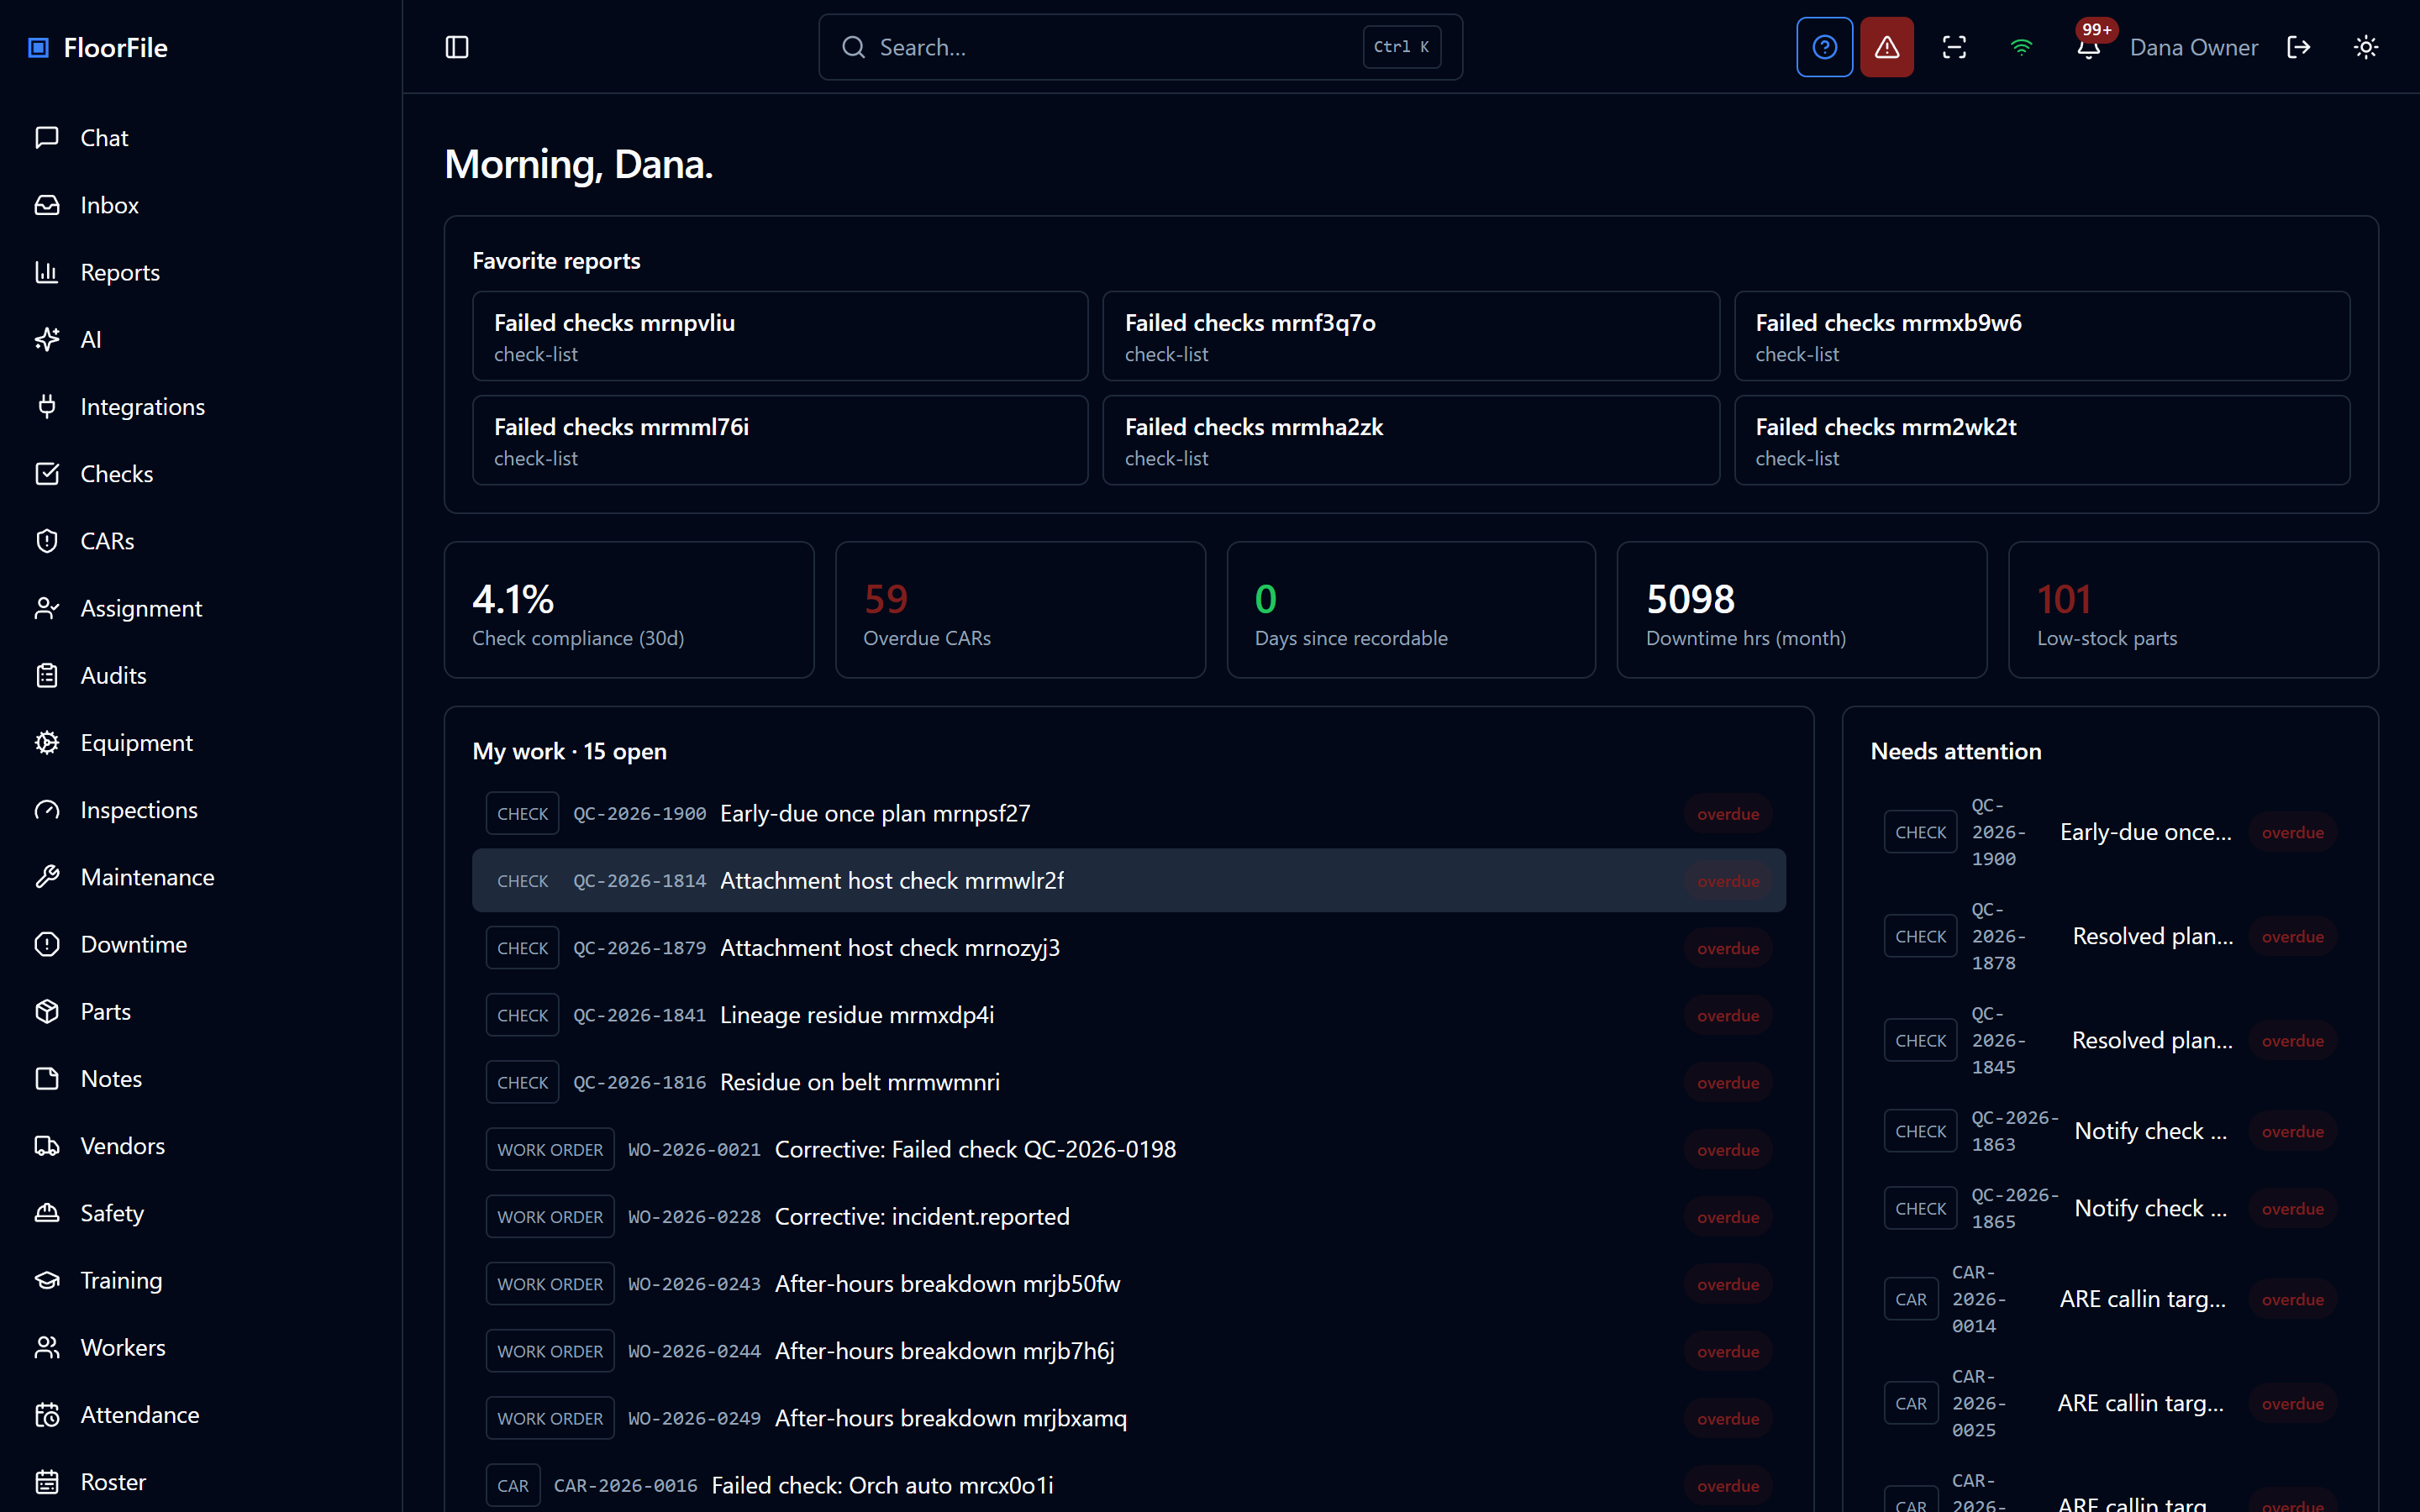Open Inbox from the sidebar

(201, 205)
